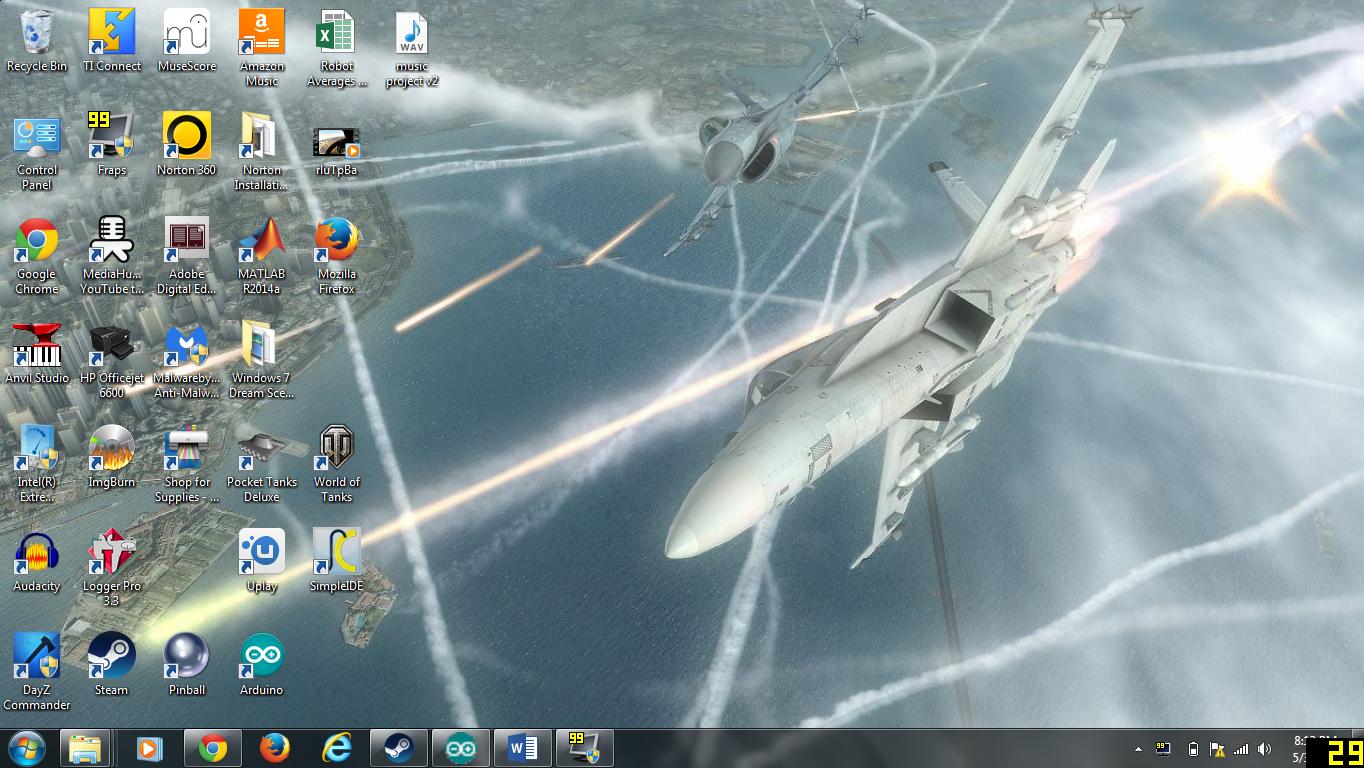Select DayZ Commander shortcut
Image resolution: width=1364 pixels, height=768 pixels.
(37, 672)
